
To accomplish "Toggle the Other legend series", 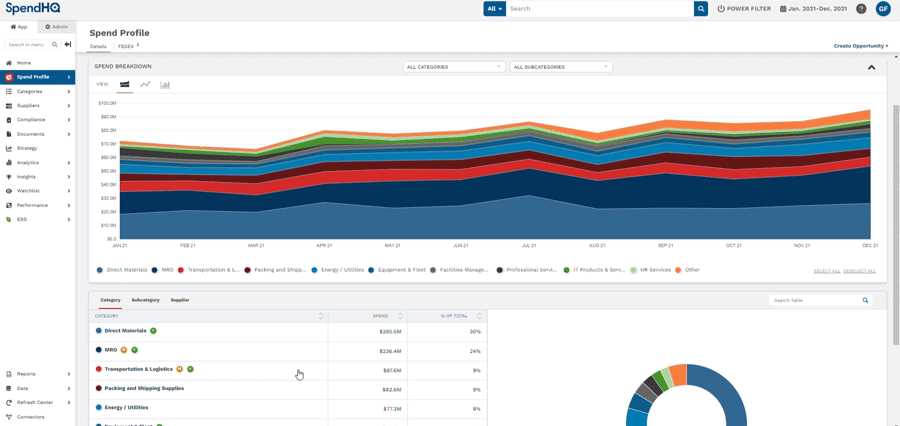I will [x=687, y=269].
